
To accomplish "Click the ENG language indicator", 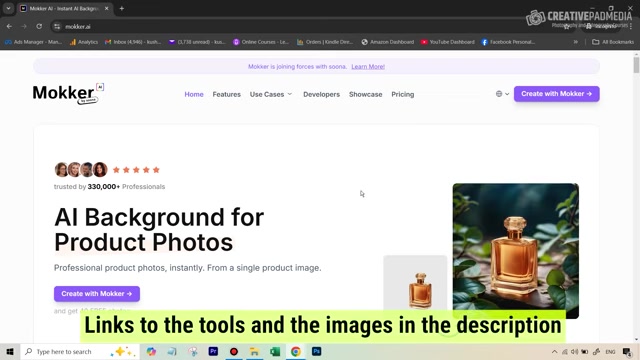I will click(610, 352).
